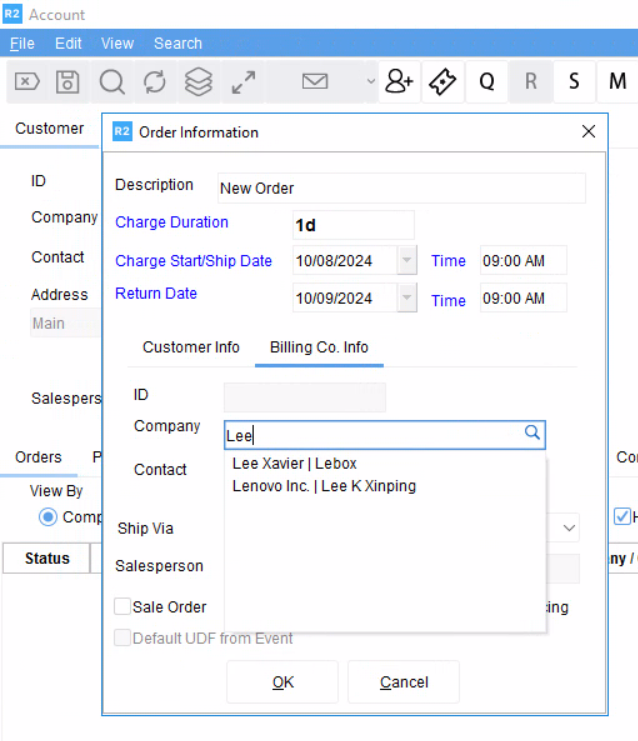Switch to the Customer Info tab
The height and width of the screenshot is (741, 638).
point(191,347)
